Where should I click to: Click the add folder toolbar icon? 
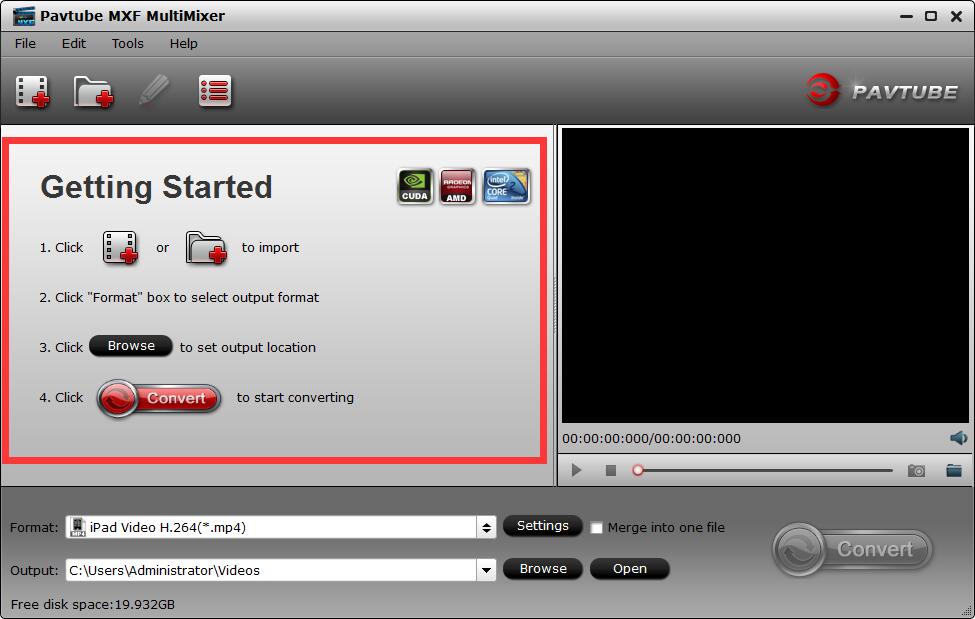[x=92, y=90]
